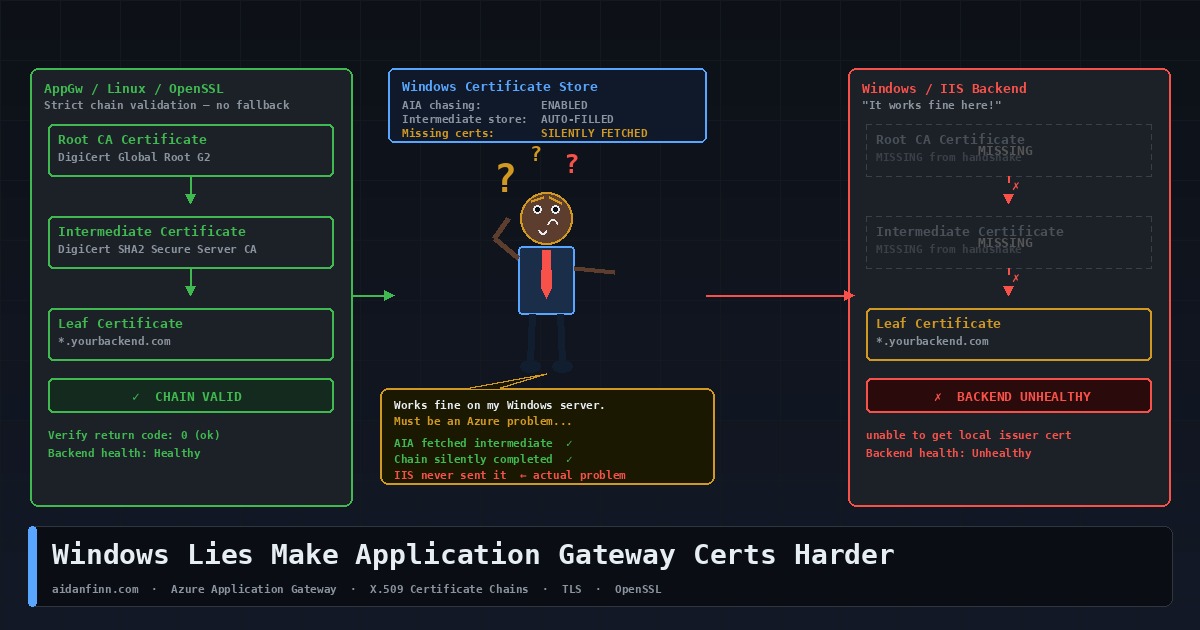Click the TLS footer tag
Screen dimensions: 1200x630
[571, 589]
